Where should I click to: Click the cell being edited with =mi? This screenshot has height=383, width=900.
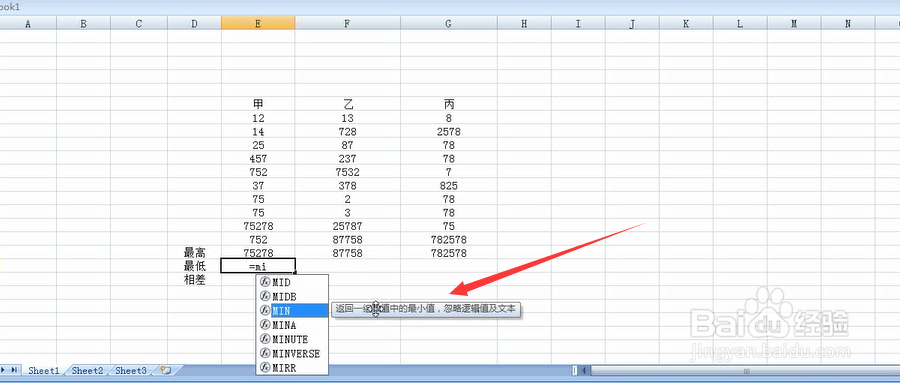click(258, 266)
